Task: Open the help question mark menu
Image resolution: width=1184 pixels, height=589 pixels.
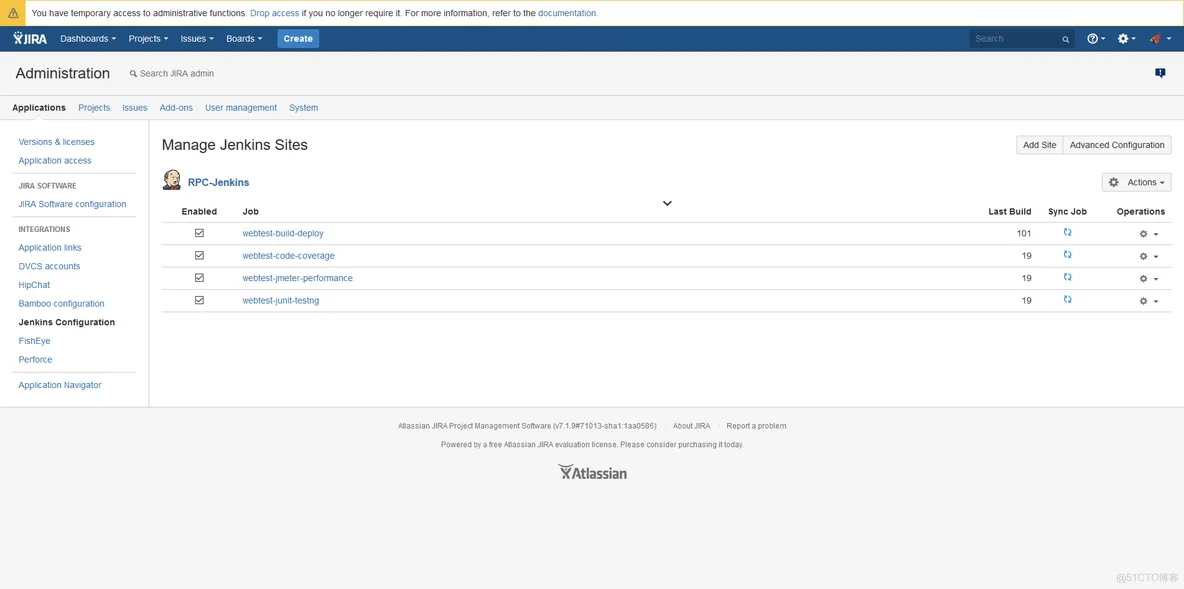Action: (1096, 39)
